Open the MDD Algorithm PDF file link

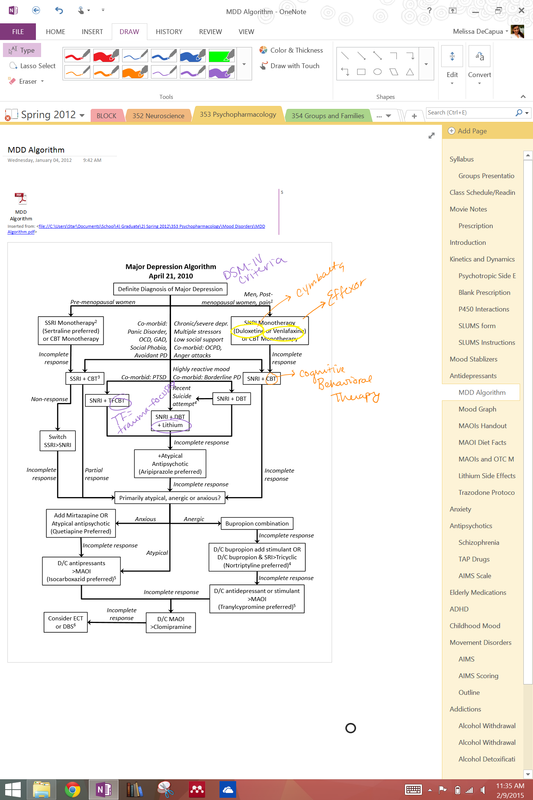(x=136, y=229)
